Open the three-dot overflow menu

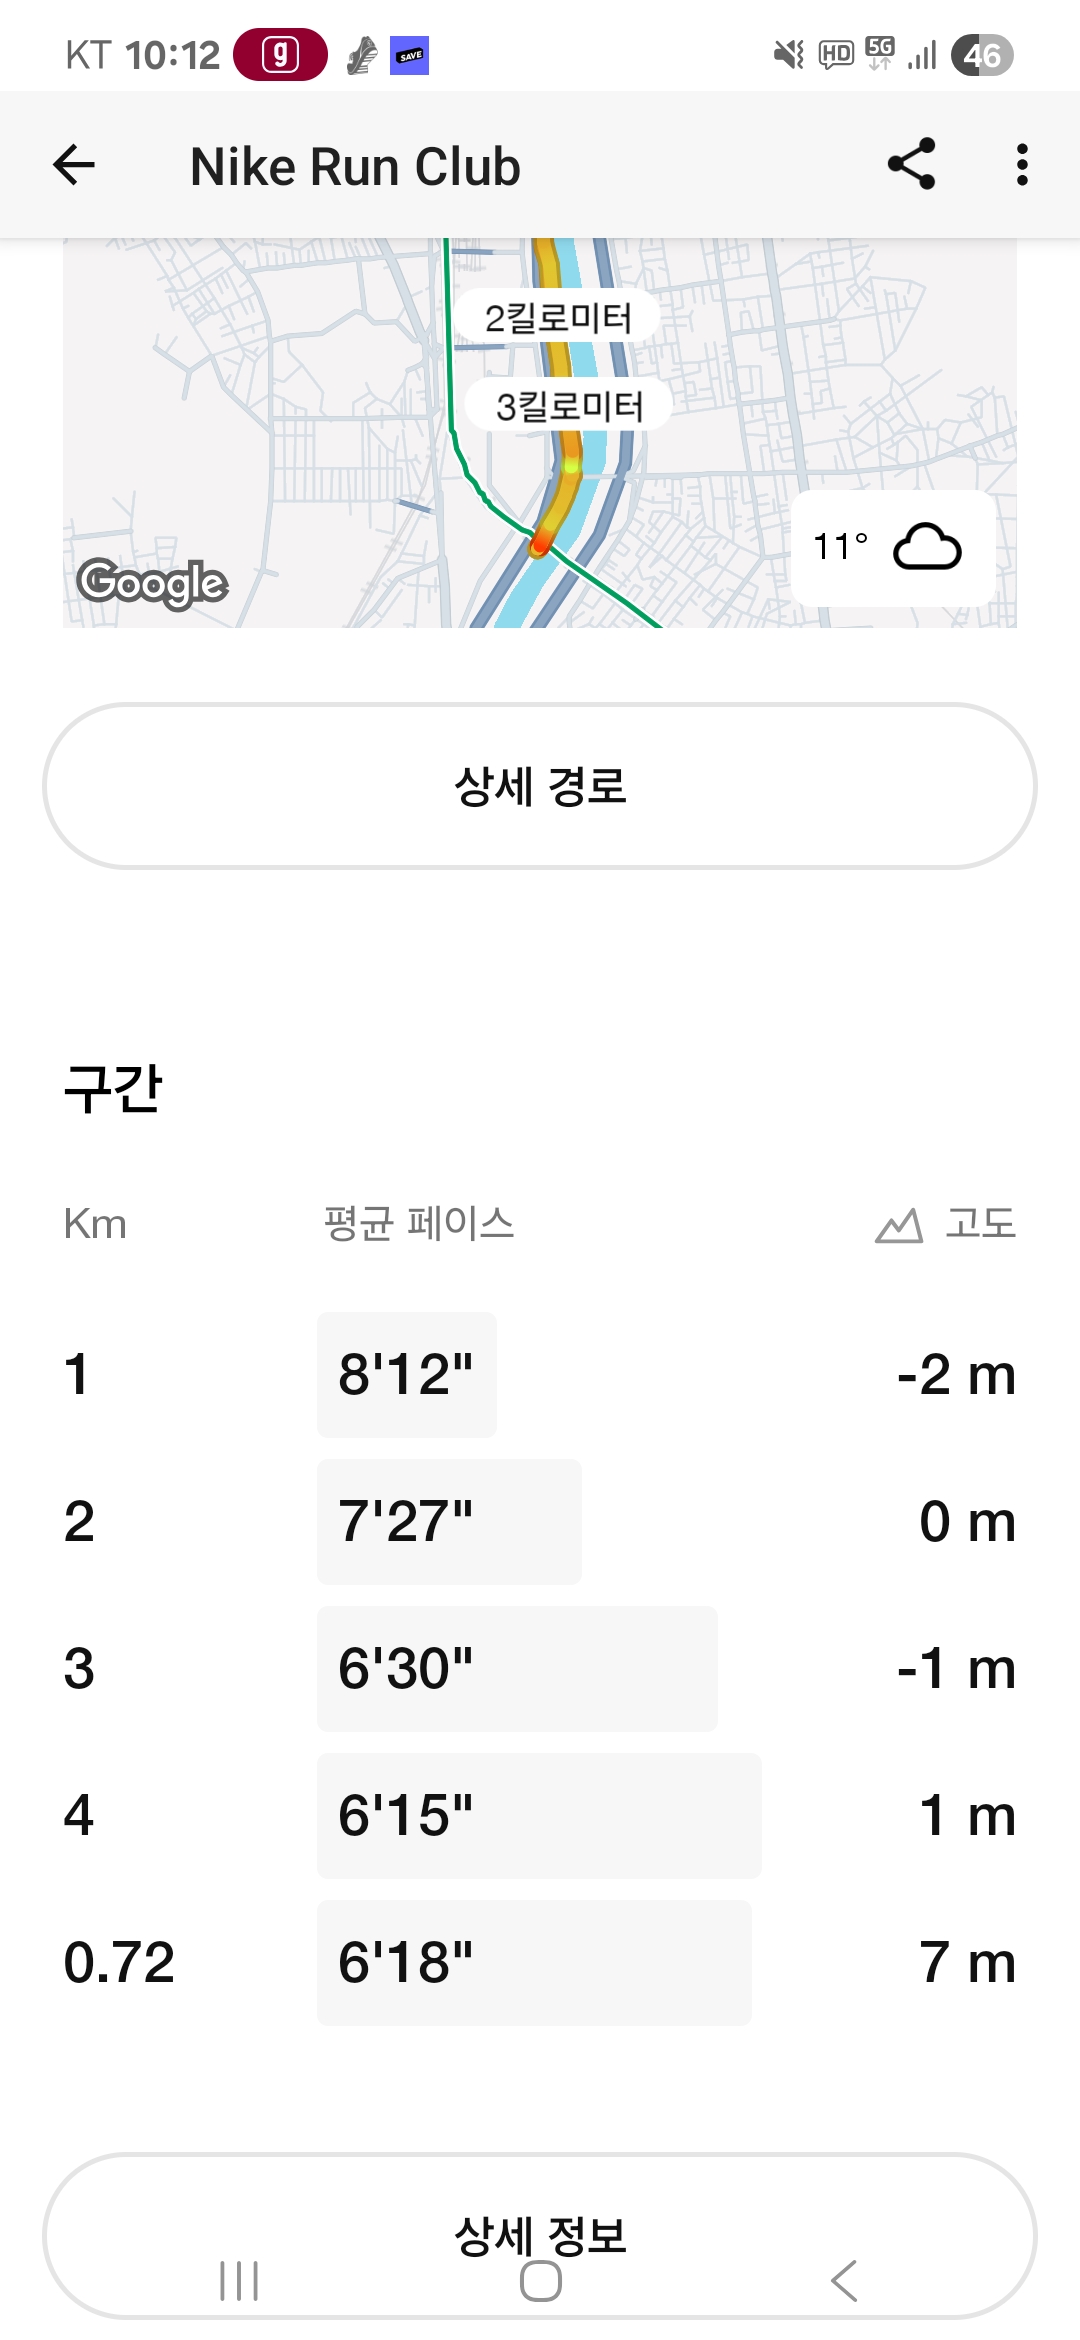click(x=1021, y=165)
